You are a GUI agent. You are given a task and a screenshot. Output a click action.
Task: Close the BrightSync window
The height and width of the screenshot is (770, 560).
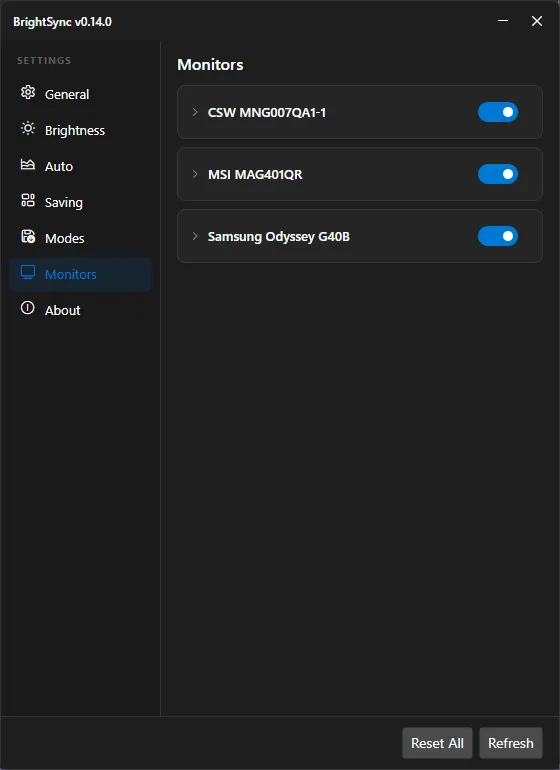click(x=537, y=21)
